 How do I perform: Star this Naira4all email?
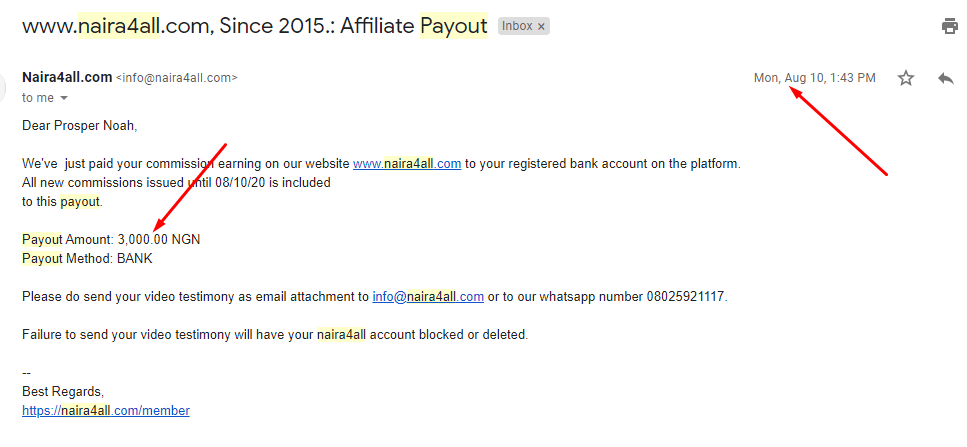[906, 78]
